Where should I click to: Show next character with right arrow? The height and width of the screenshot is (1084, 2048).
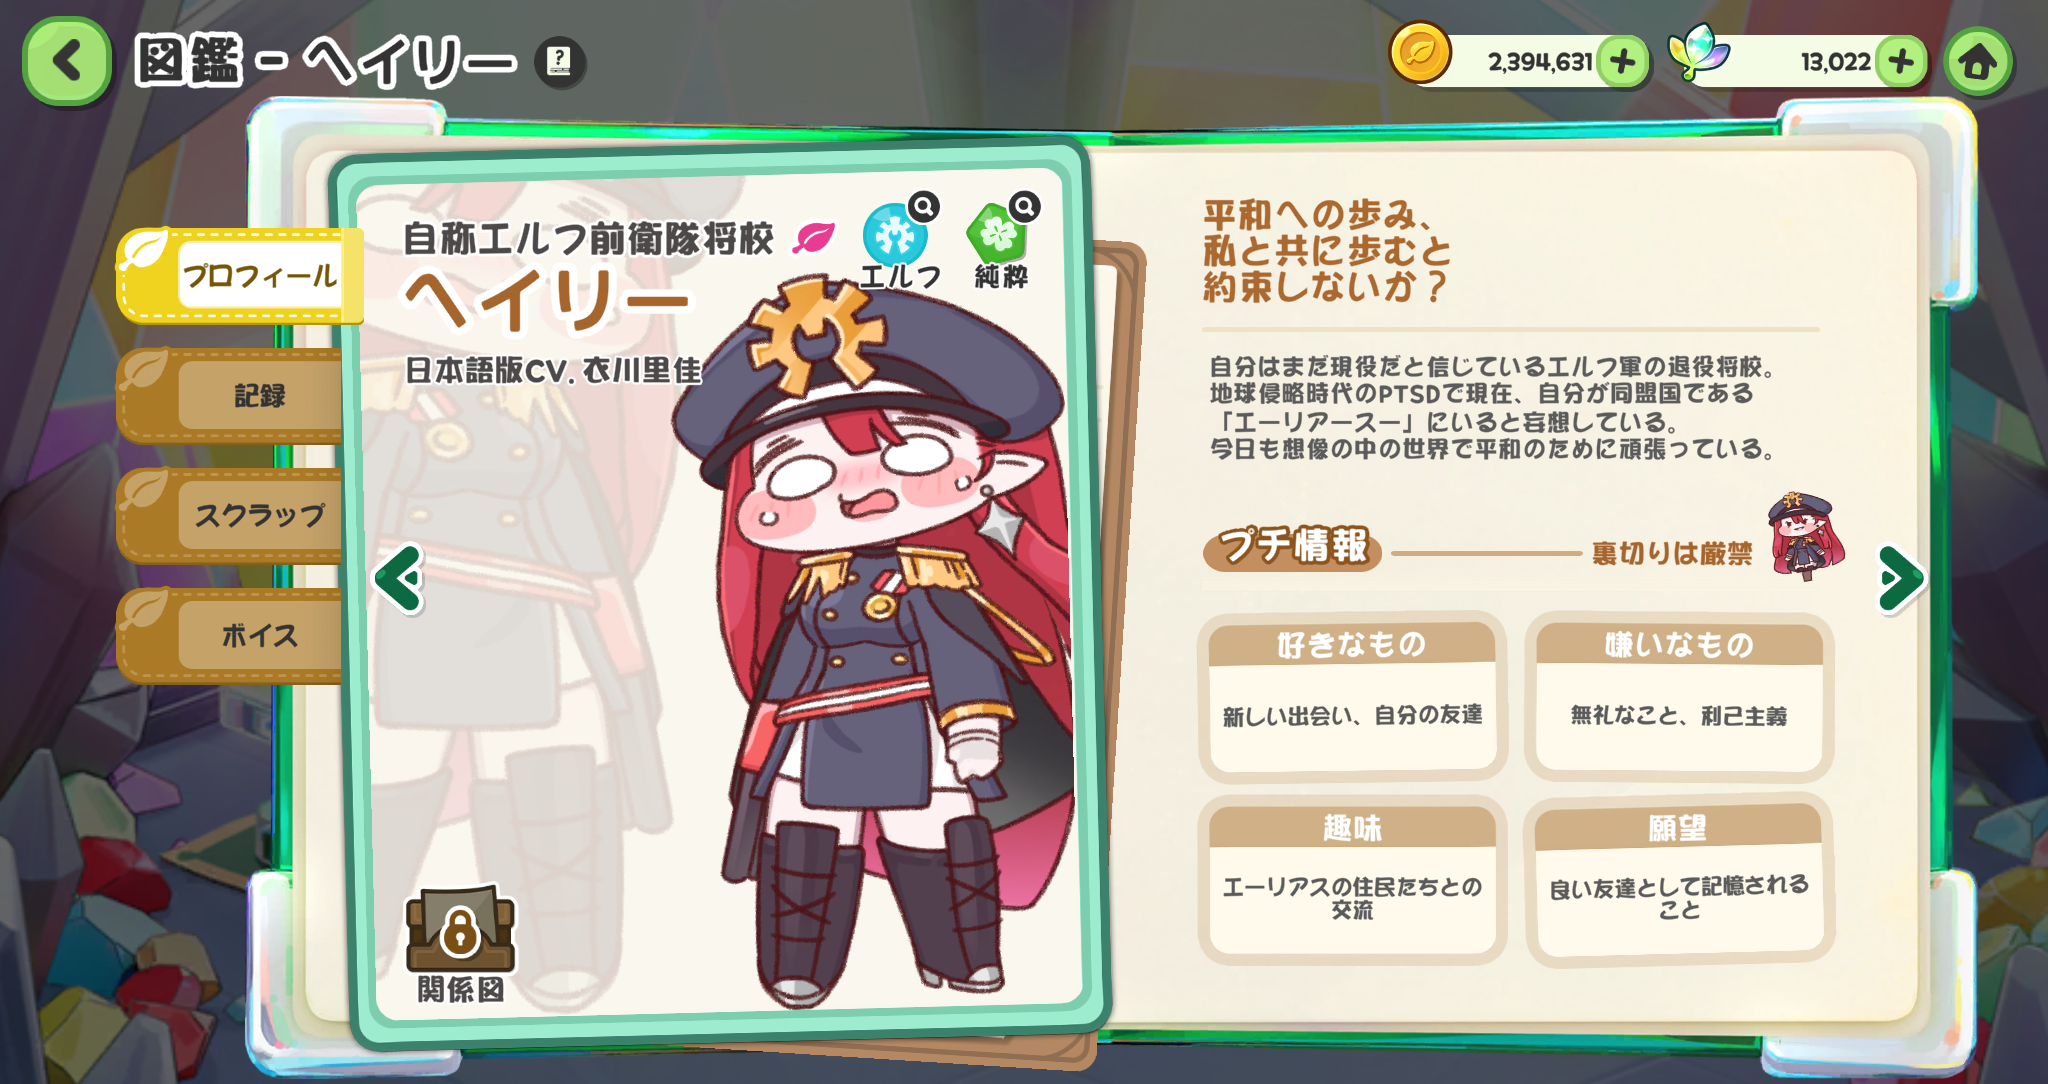[x=1900, y=578]
